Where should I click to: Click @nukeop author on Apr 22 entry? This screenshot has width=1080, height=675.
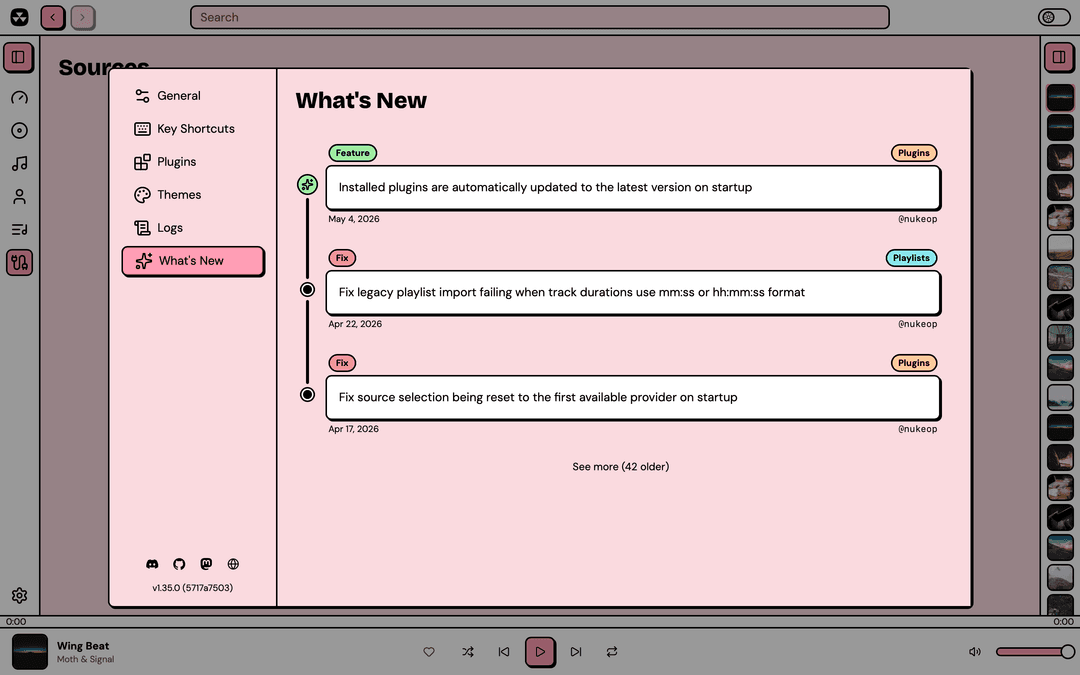click(917, 324)
